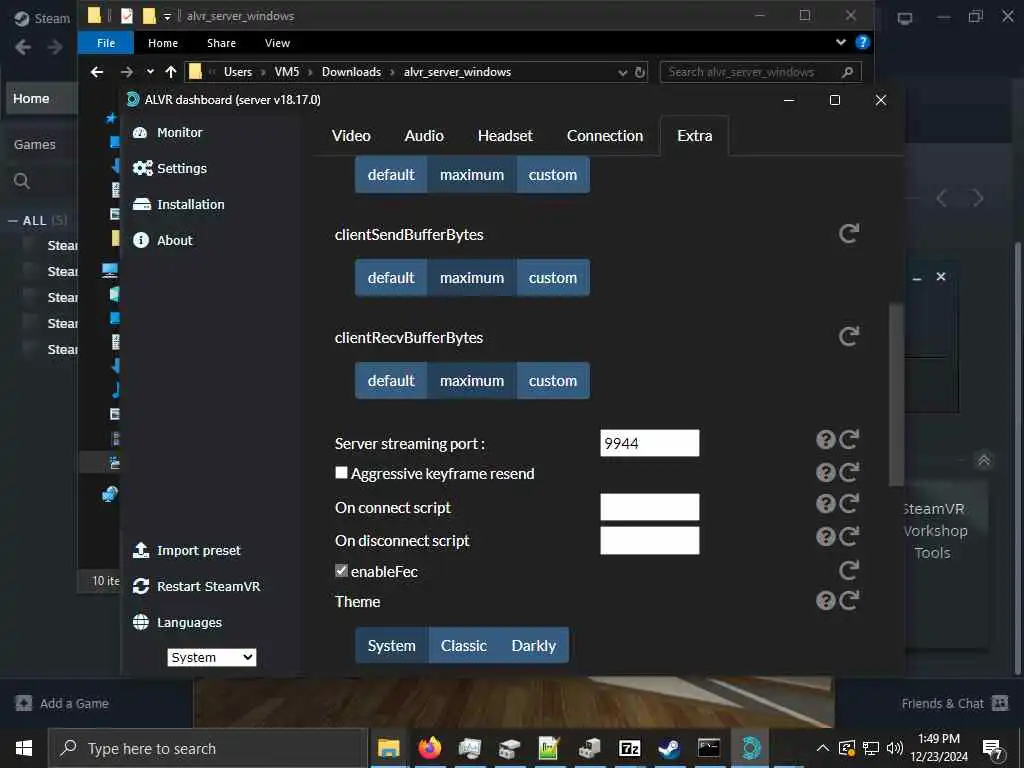Image resolution: width=1024 pixels, height=768 pixels.
Task: Switch to the Video tab
Action: point(351,136)
